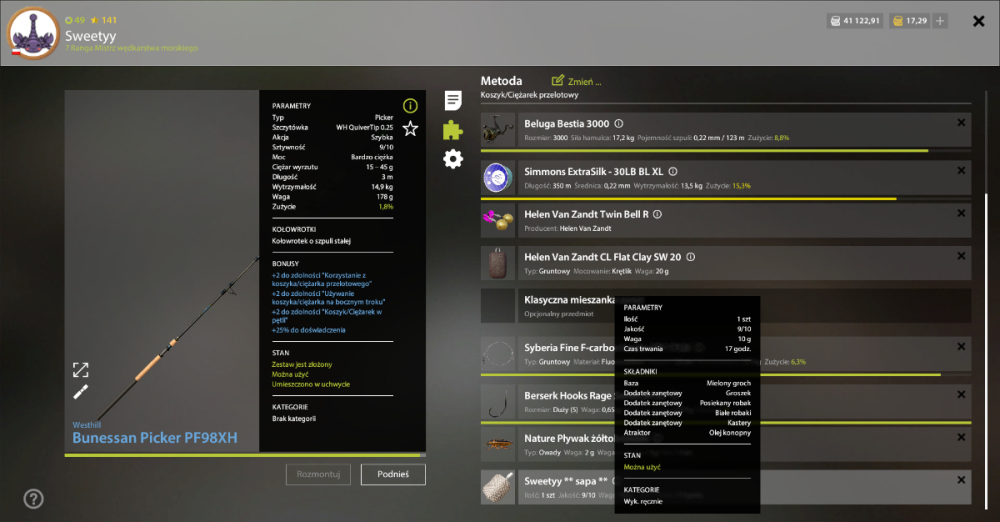This screenshot has height=522, width=1000.
Task: Show rod parameters info icon
Action: pos(410,106)
